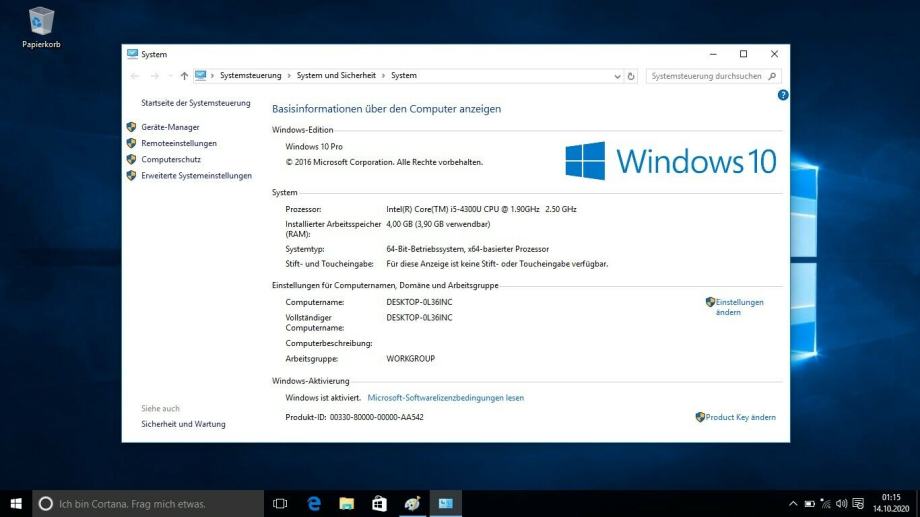The width and height of the screenshot is (920, 517).
Task: Click the 64-Bit-Betriebssystem system type text
Action: pos(468,249)
